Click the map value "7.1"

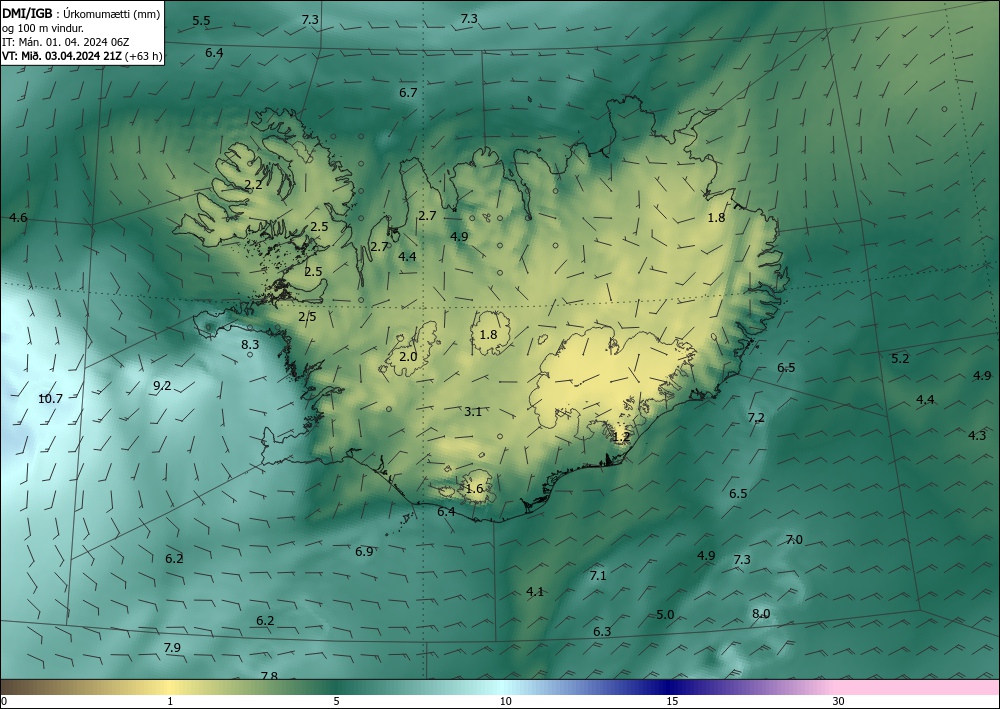pos(598,575)
